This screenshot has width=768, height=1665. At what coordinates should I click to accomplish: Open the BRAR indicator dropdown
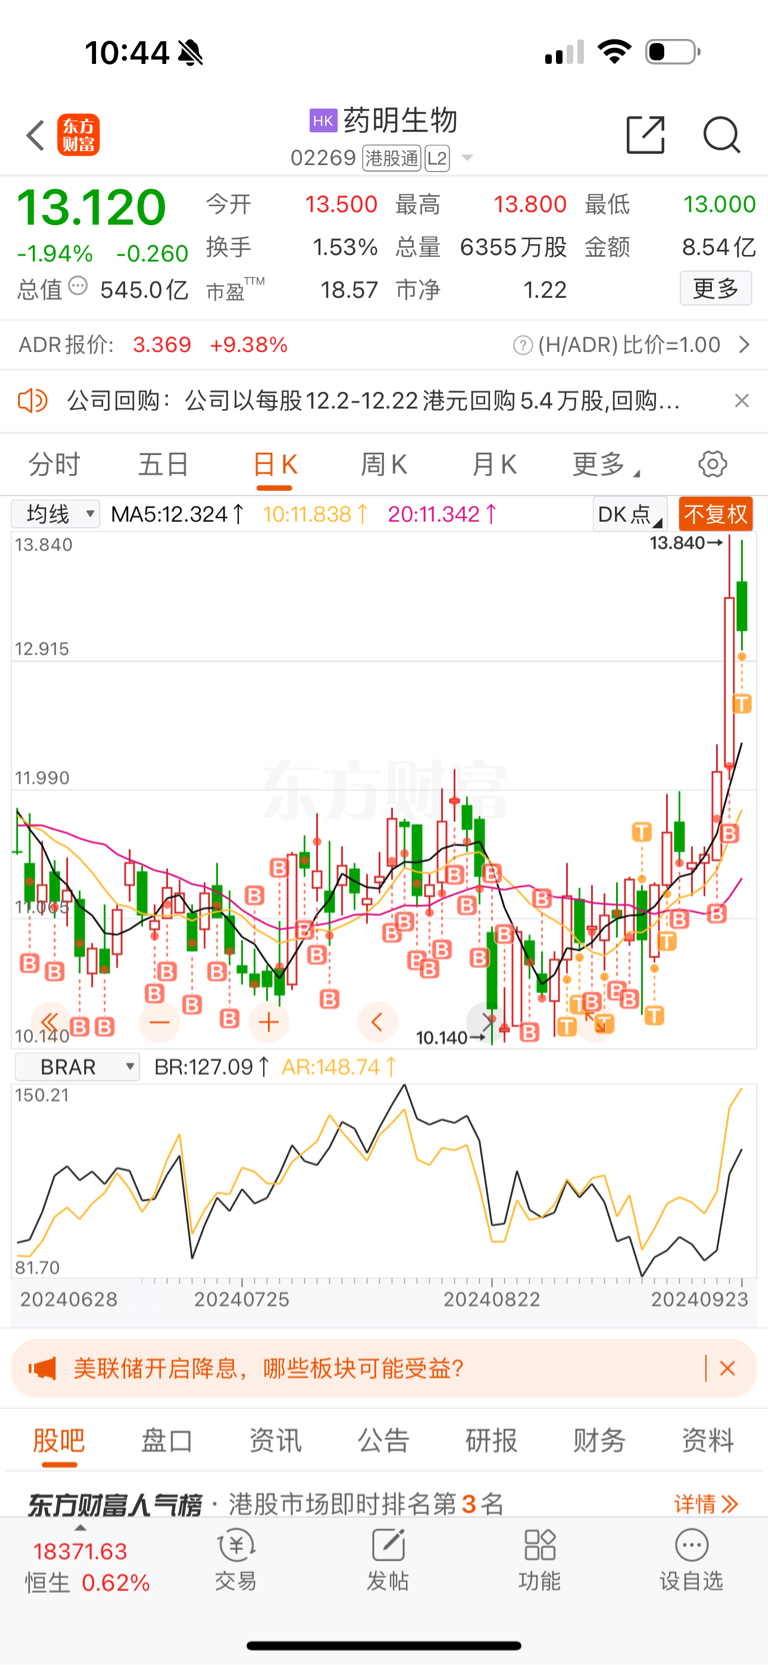[x=77, y=1067]
